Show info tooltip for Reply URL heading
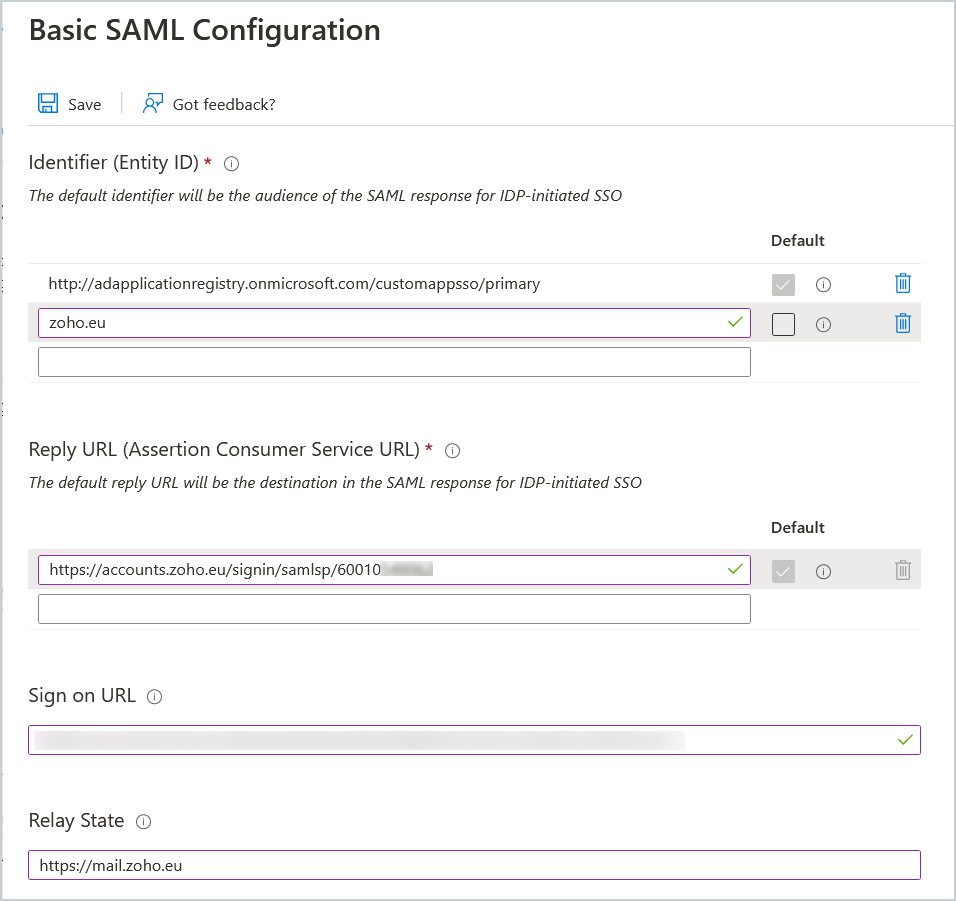This screenshot has width=956, height=901. [452, 450]
